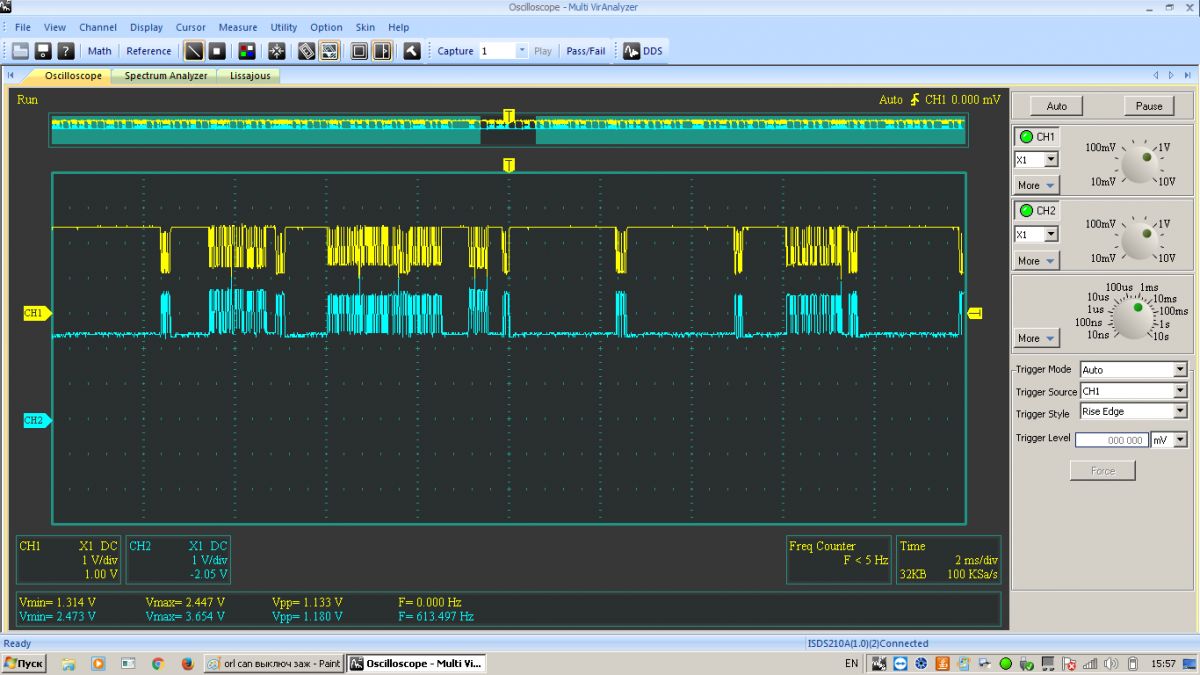Adjust the CH1 voltage knob

(1138, 164)
